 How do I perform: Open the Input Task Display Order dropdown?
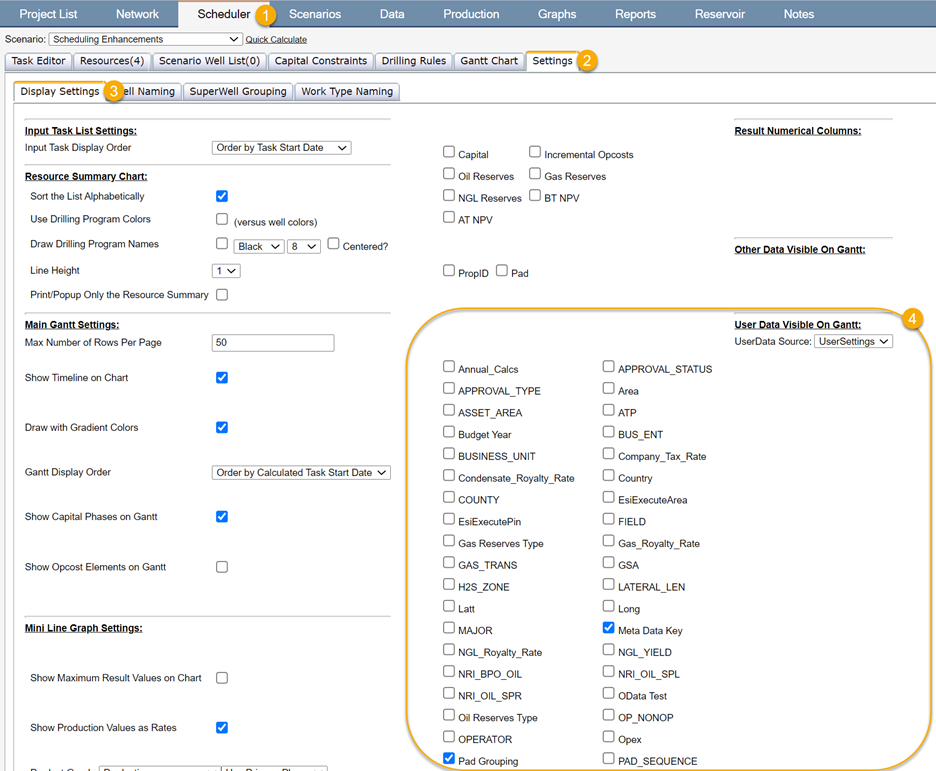pos(281,148)
